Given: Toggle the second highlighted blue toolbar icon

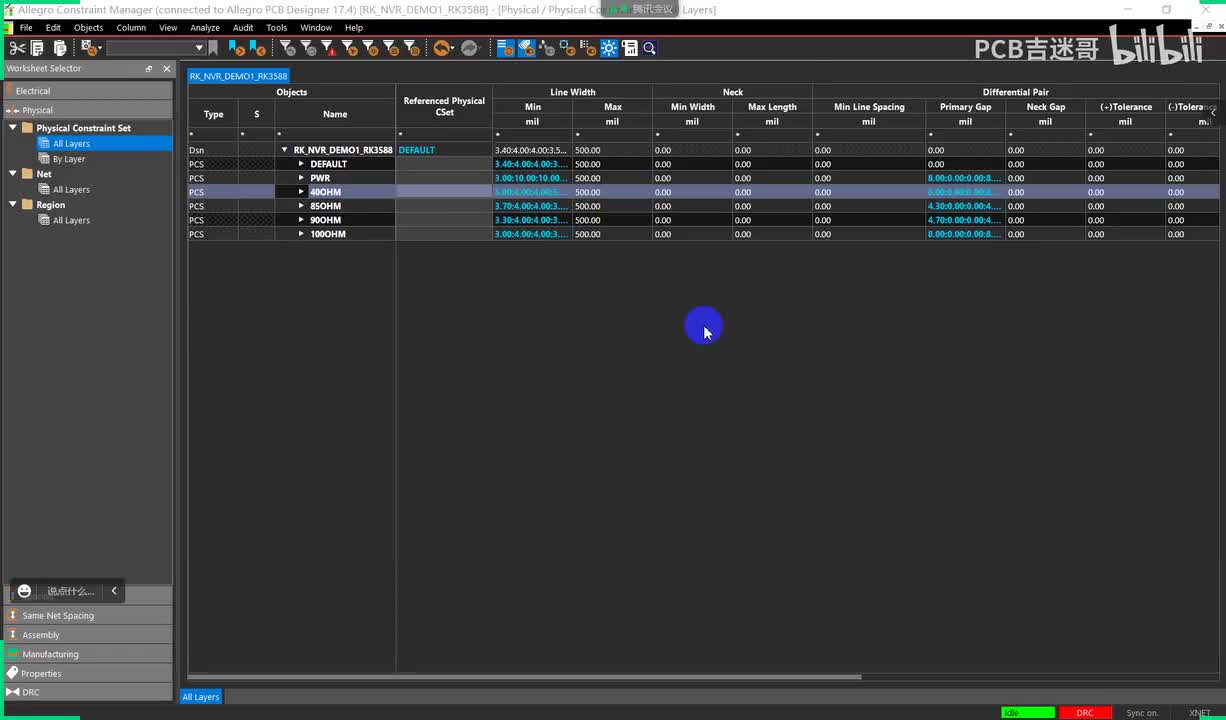Looking at the screenshot, I should (526, 48).
